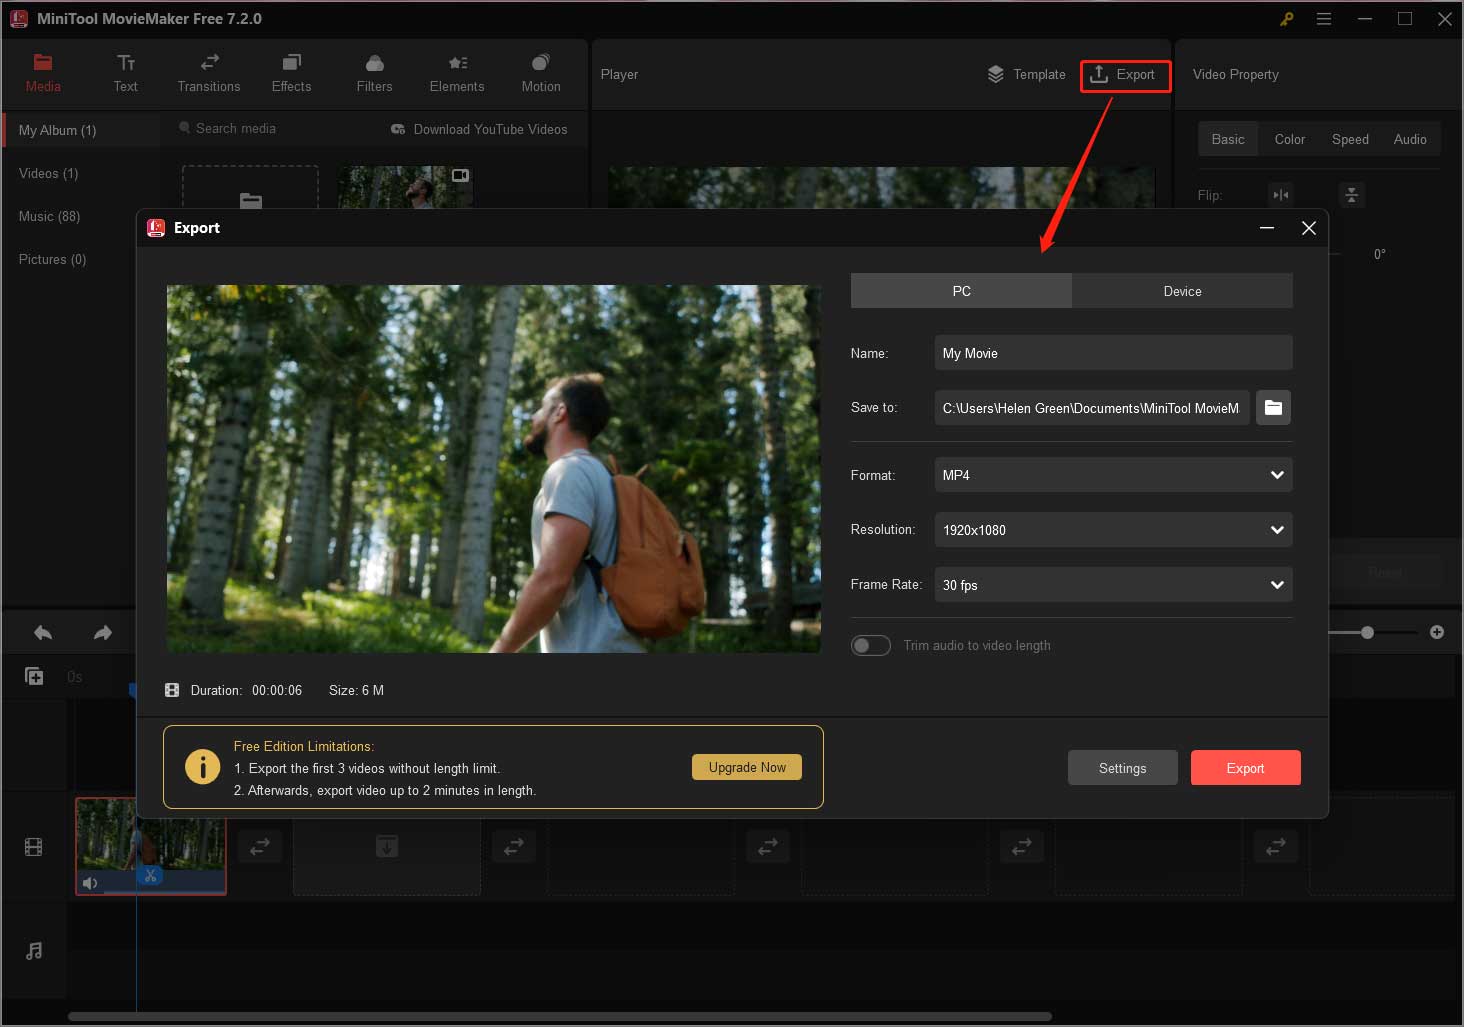Click the horizontal flip icon
The width and height of the screenshot is (1464, 1027).
click(x=1281, y=195)
